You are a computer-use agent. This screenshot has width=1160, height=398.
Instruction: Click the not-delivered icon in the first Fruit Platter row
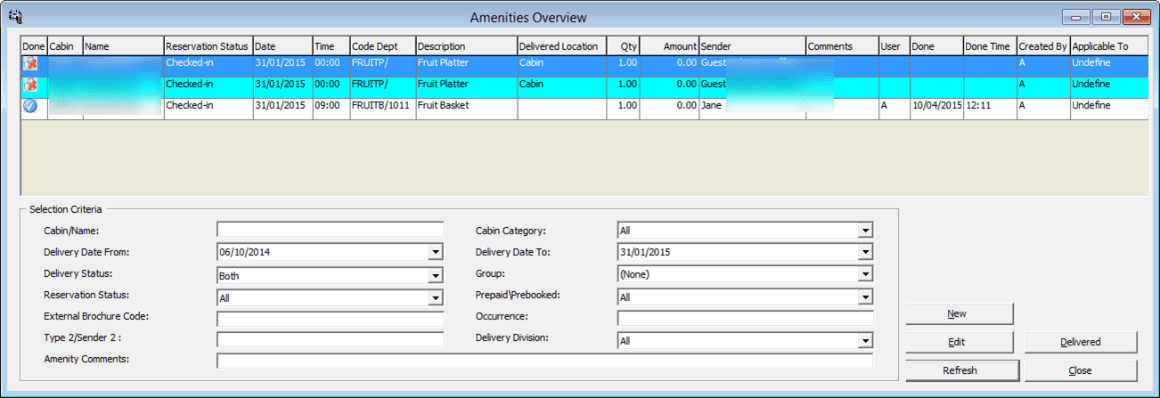coord(29,63)
